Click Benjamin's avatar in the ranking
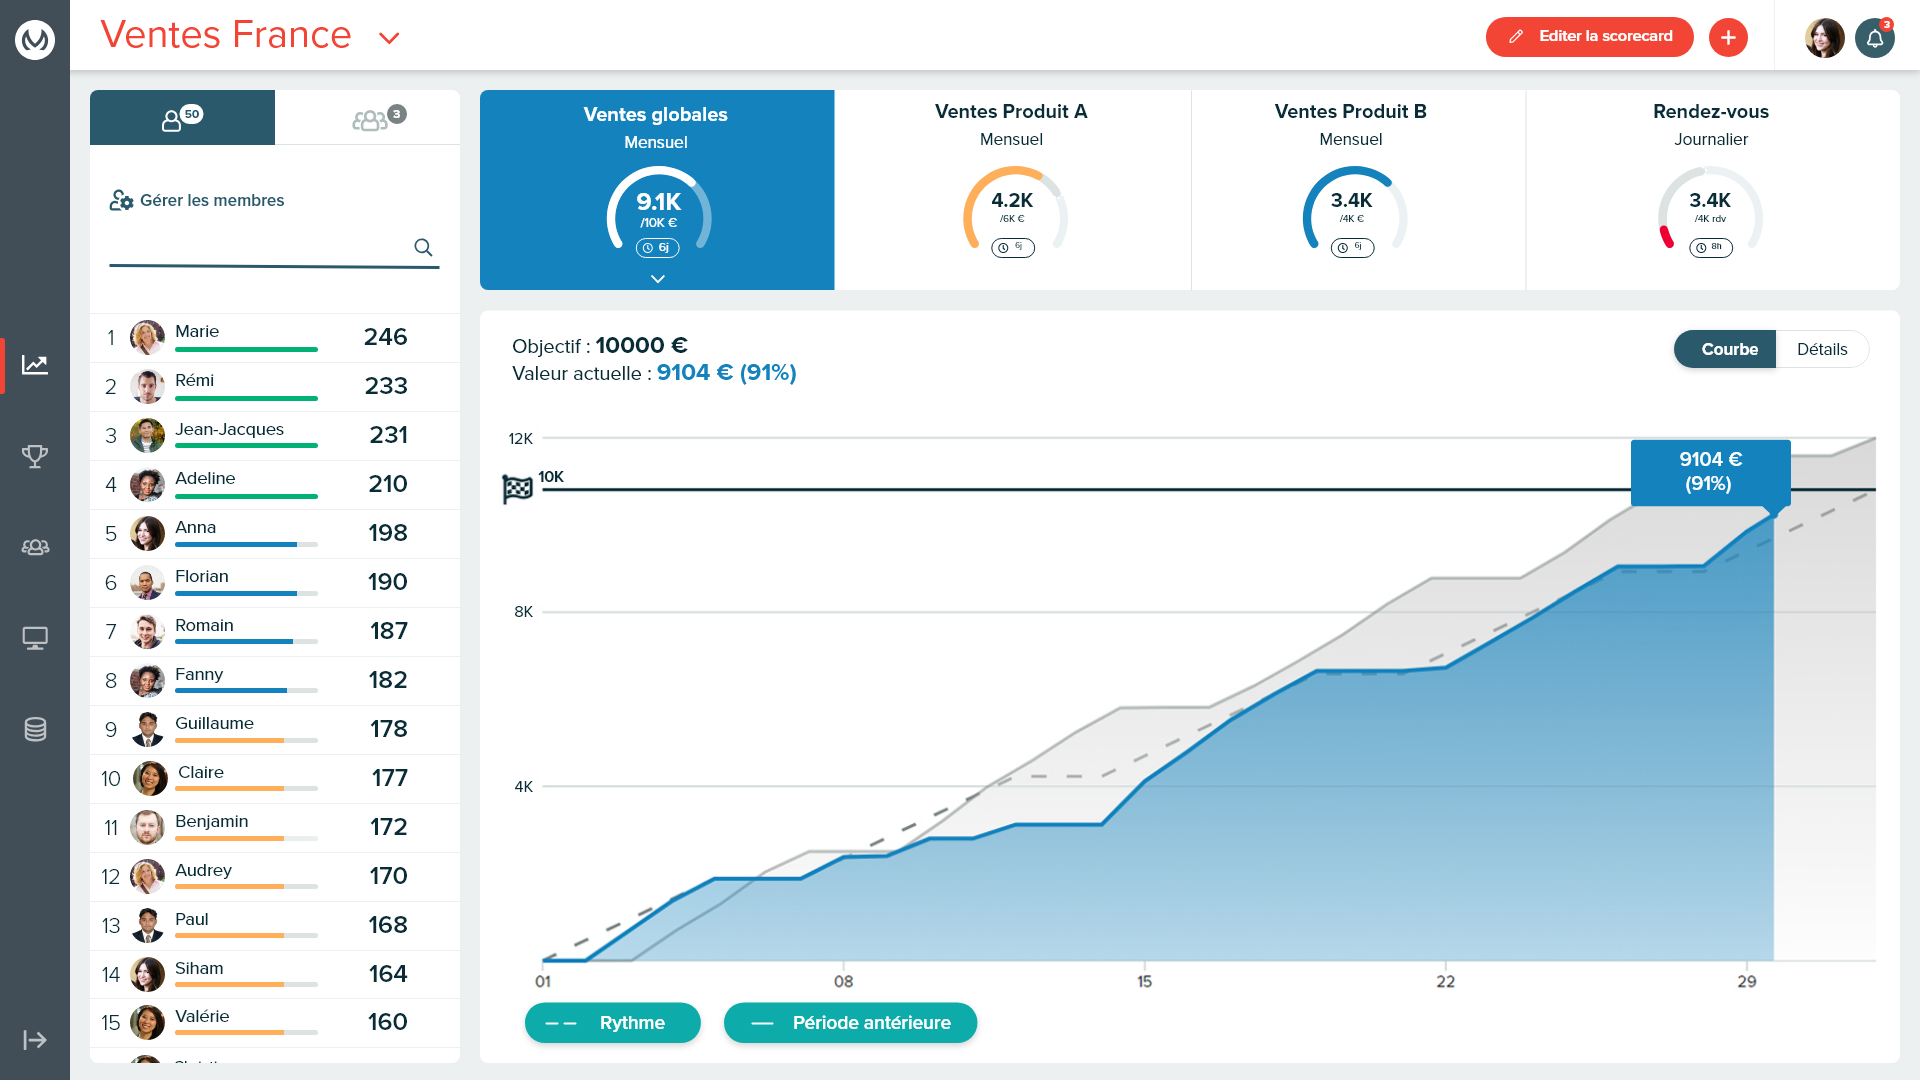The image size is (1920, 1080). (147, 827)
